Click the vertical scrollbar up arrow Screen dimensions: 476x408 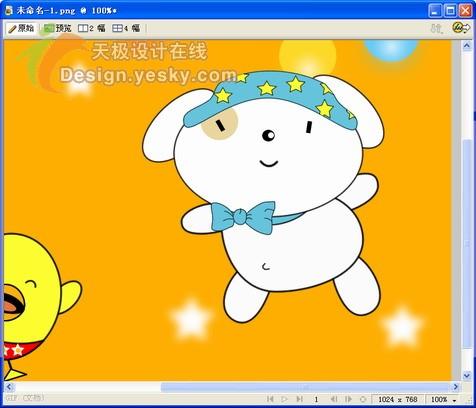click(x=467, y=45)
